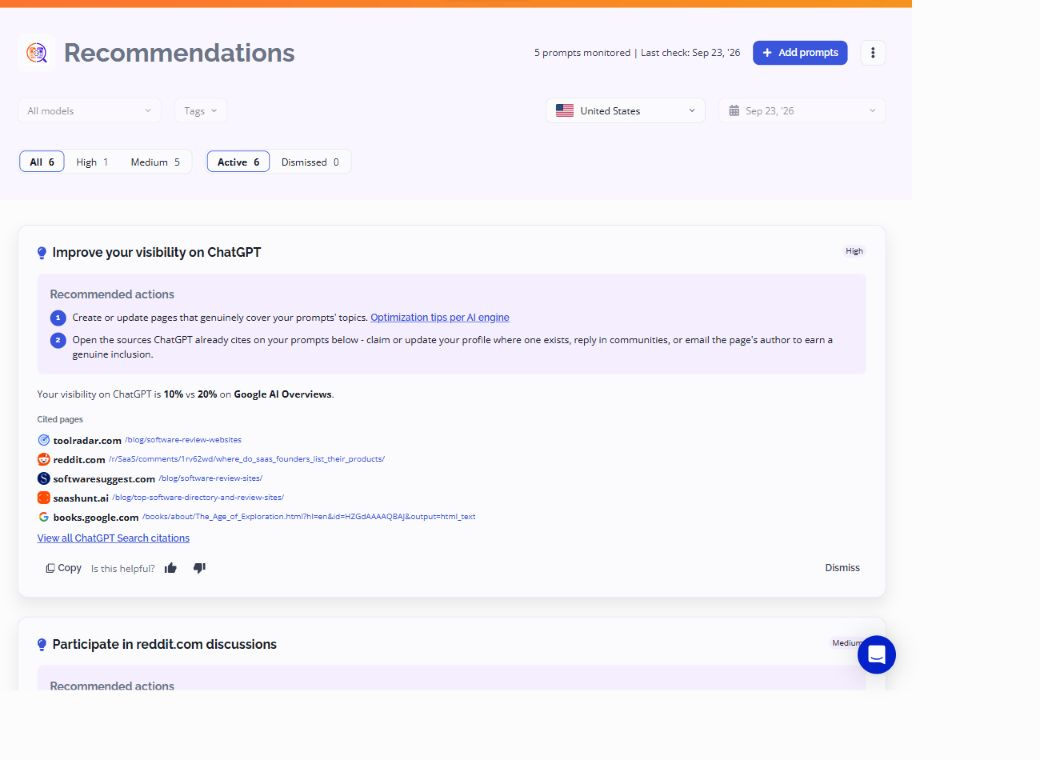Click the reddit.com favicon icon
Viewport: 1040px width, 760px height.
pyautogui.click(x=44, y=459)
